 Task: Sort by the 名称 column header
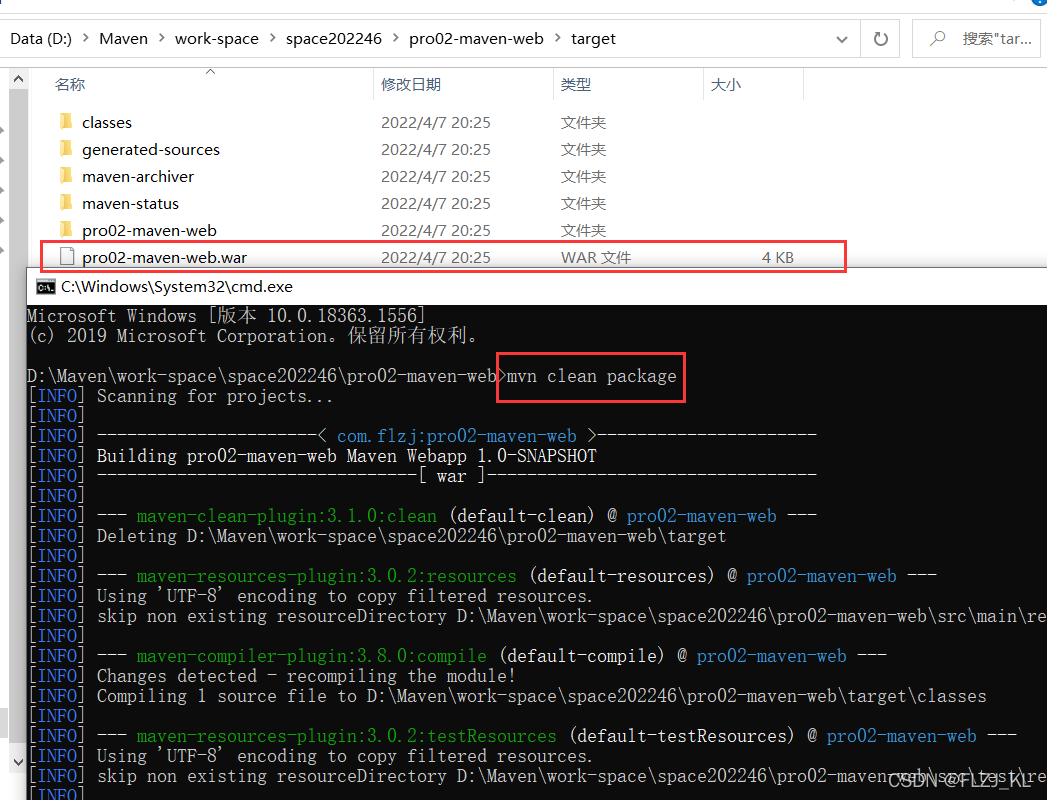coord(70,85)
